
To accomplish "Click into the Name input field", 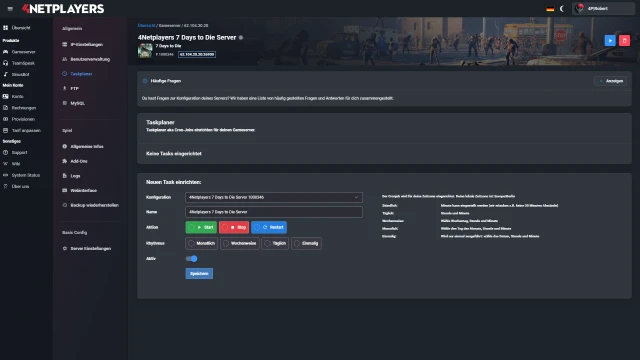I will click(x=273, y=212).
